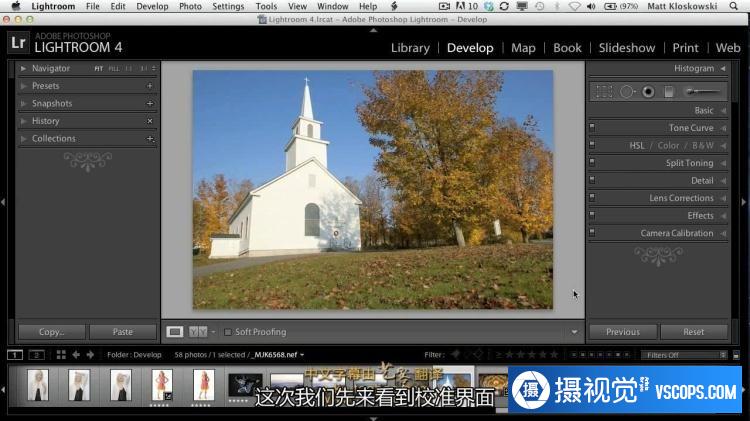Choose the Graduated Filter tool
750x421 pixels.
(669, 91)
